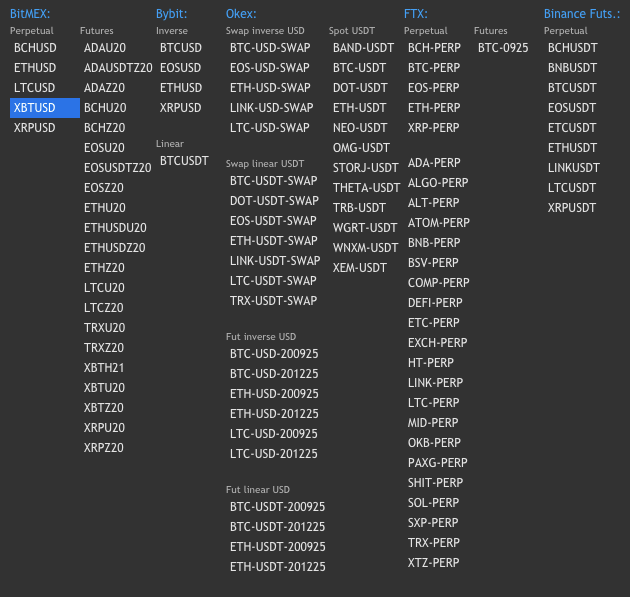Choose BTC-USD-SWAP on Okex
The width and height of the screenshot is (630, 597).
(270, 48)
